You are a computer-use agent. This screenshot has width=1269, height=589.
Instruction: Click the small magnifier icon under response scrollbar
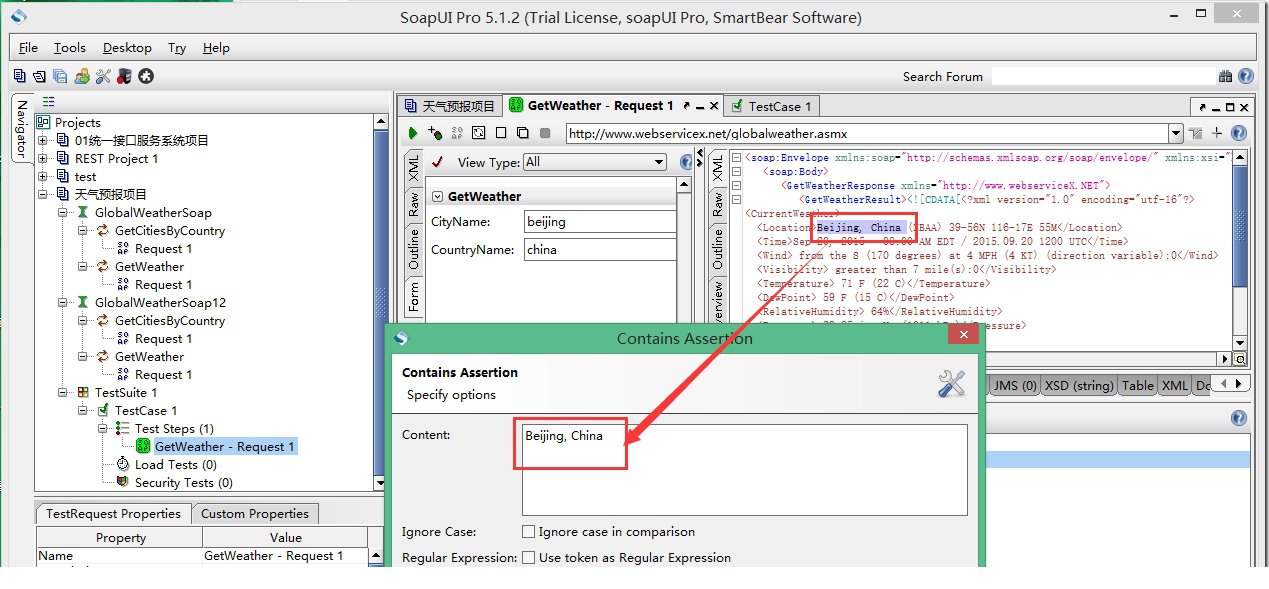point(1240,359)
